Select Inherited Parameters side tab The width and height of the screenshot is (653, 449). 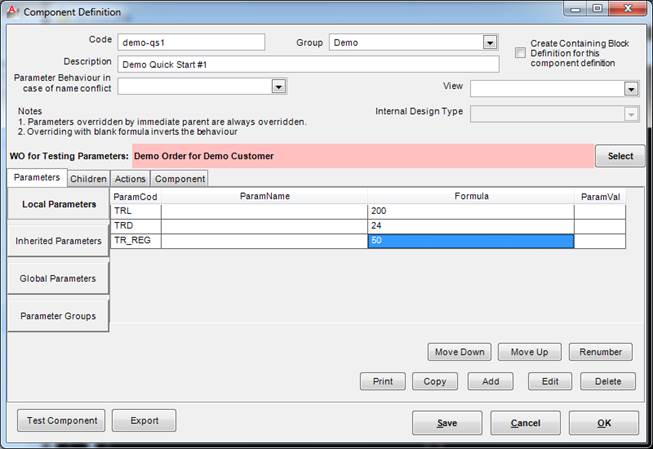(x=58, y=241)
